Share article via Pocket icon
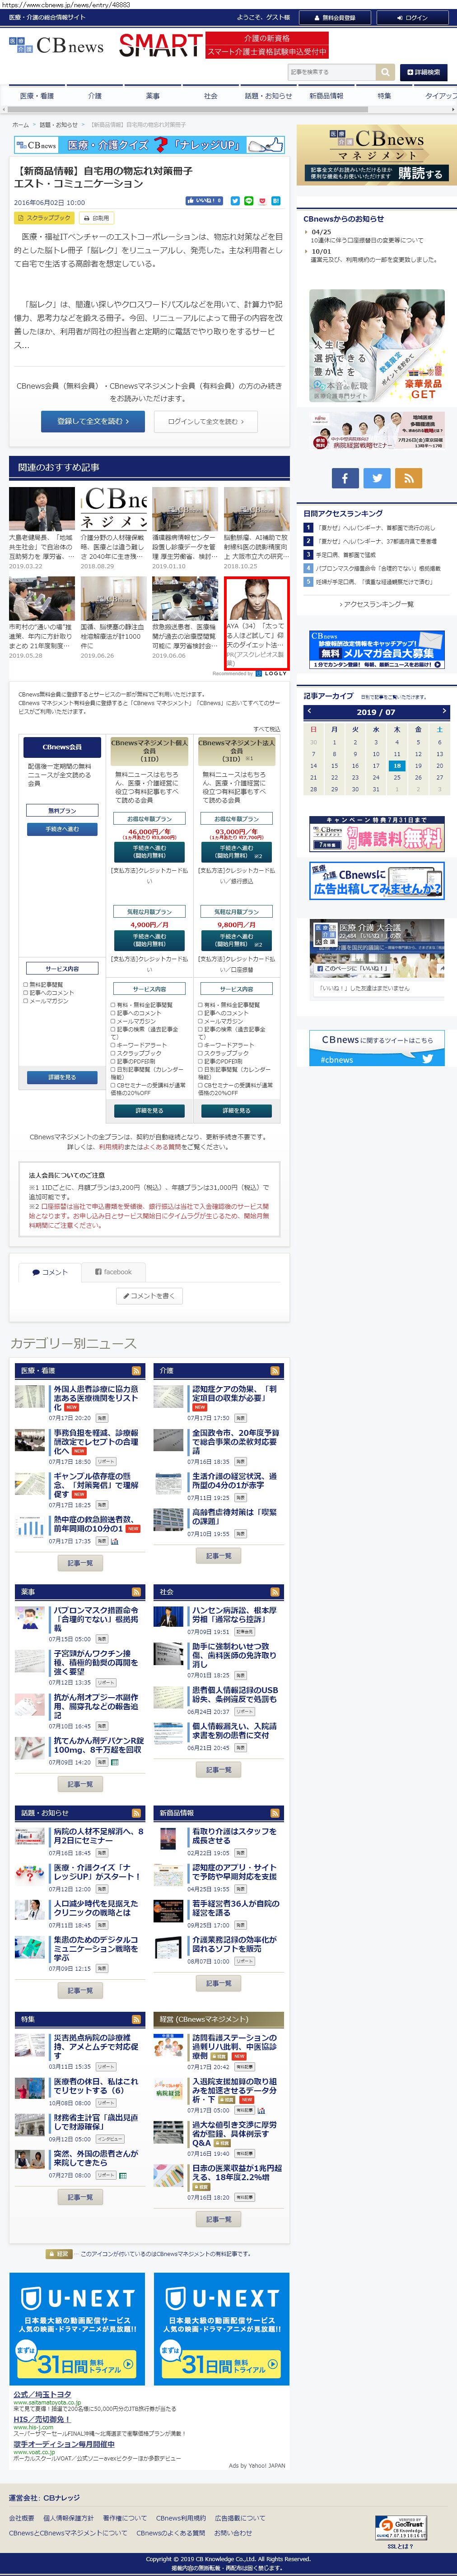Screen dimensions: 457x2576 pyautogui.click(x=263, y=201)
